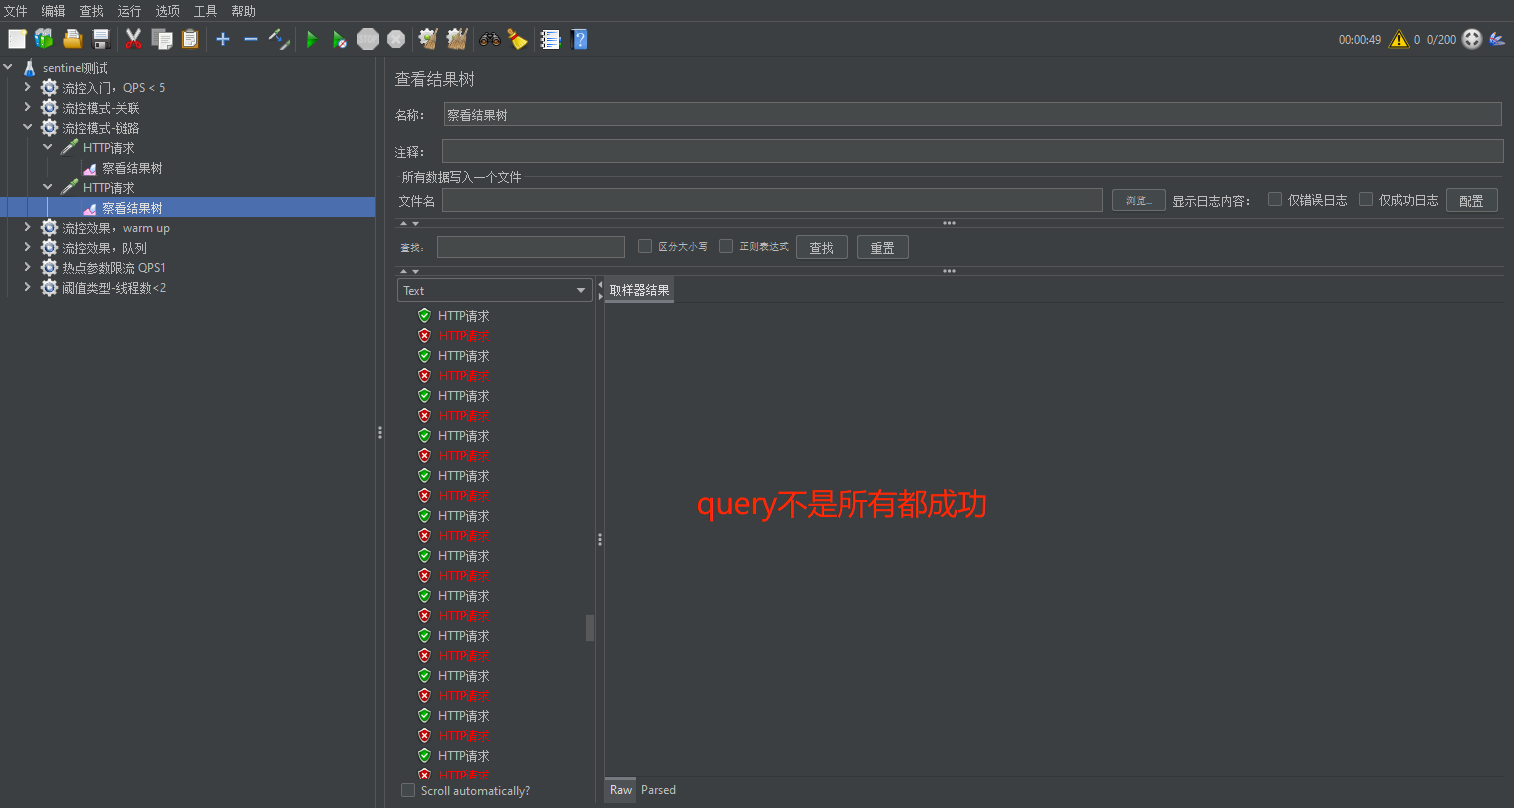This screenshot has height=808, width=1514.
Task: Start the test with the green play icon
Action: (x=312, y=39)
